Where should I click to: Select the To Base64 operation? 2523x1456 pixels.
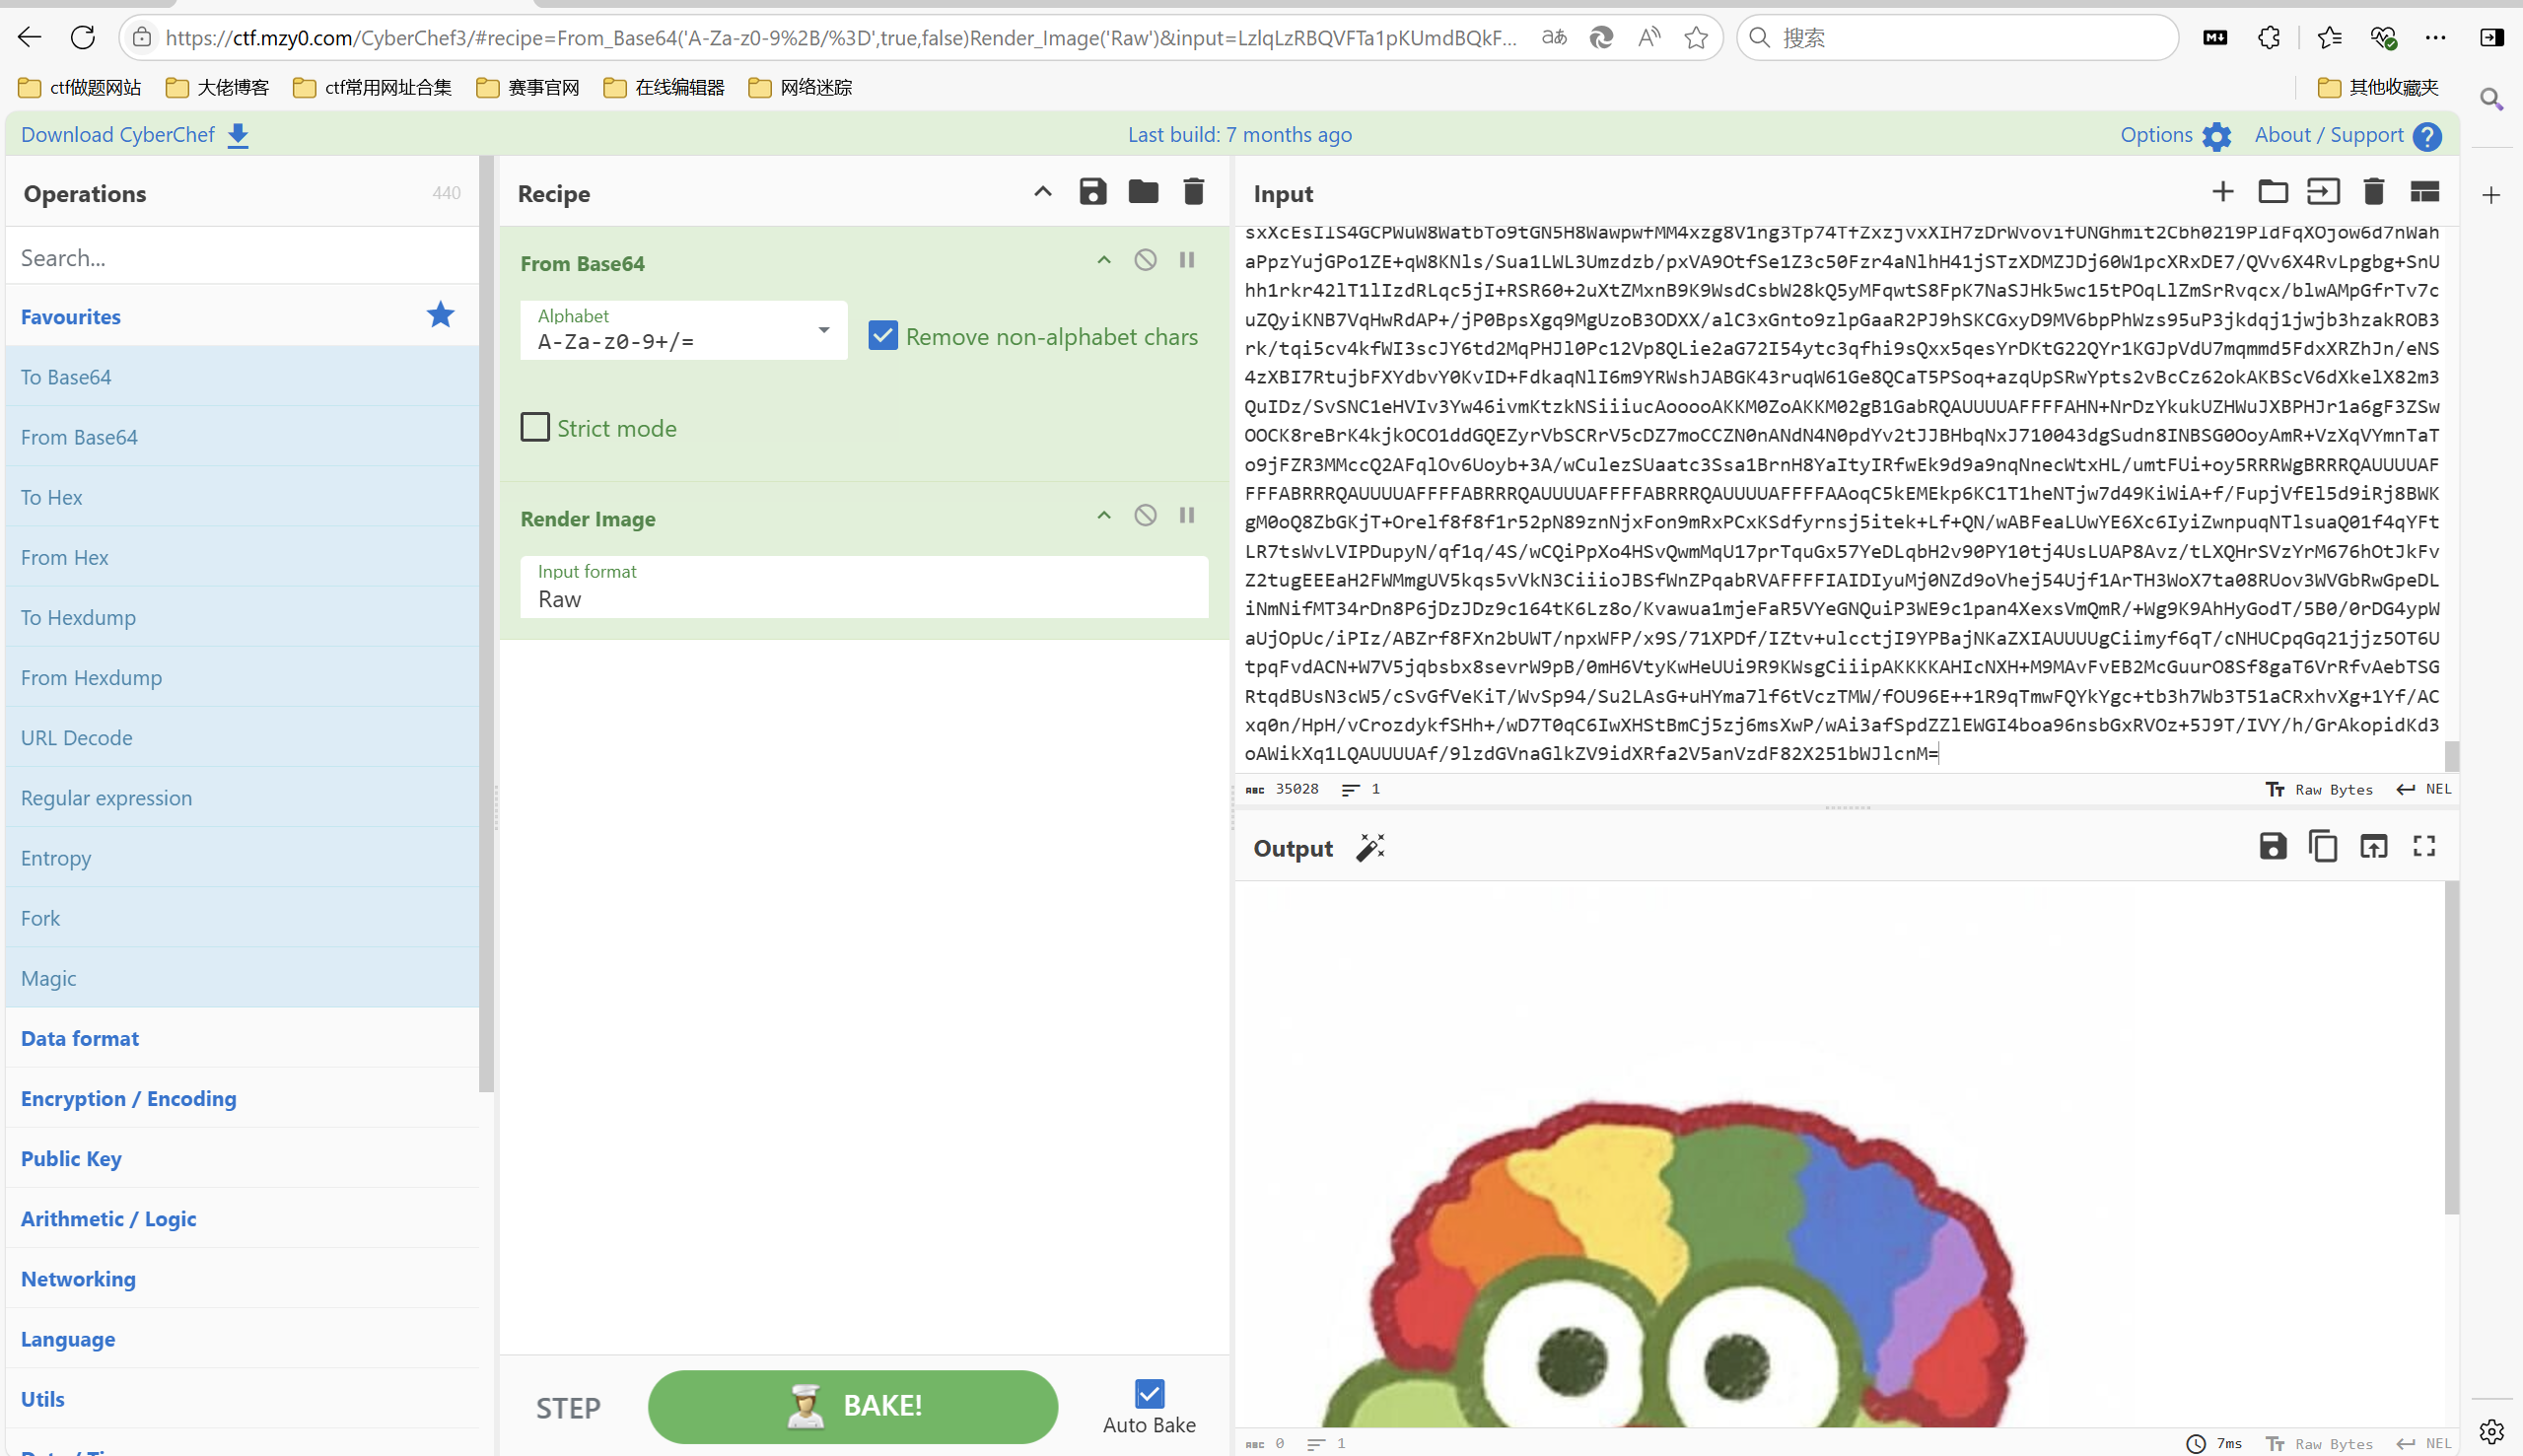[x=242, y=376]
